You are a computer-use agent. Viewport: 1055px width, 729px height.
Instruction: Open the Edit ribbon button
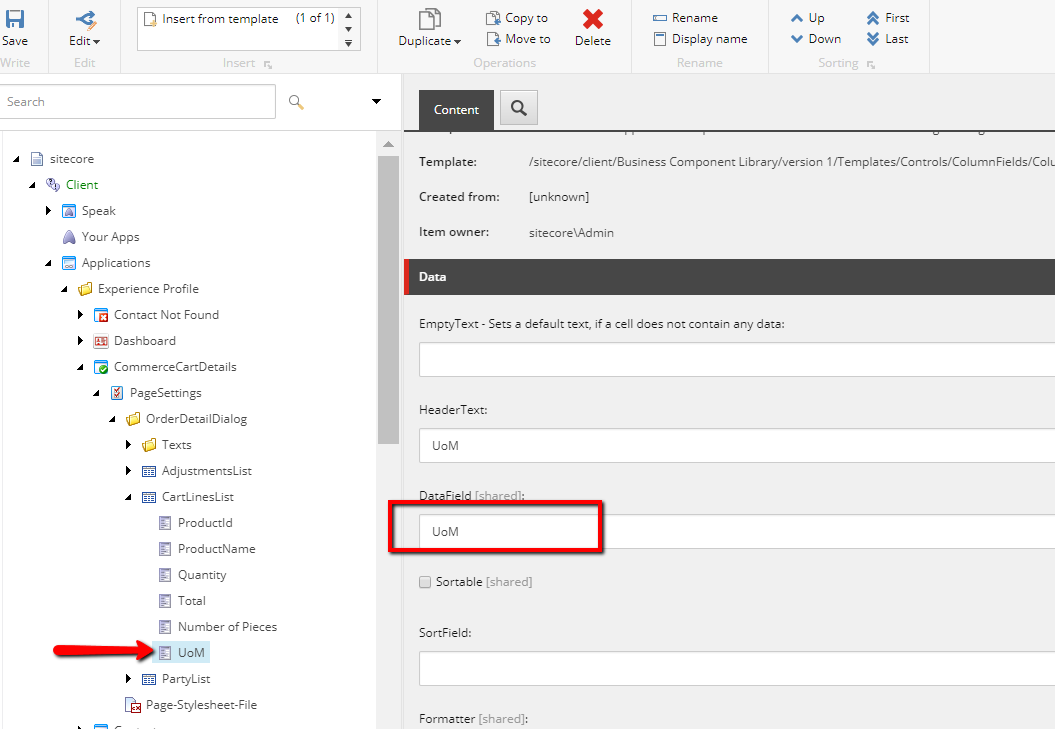(85, 30)
